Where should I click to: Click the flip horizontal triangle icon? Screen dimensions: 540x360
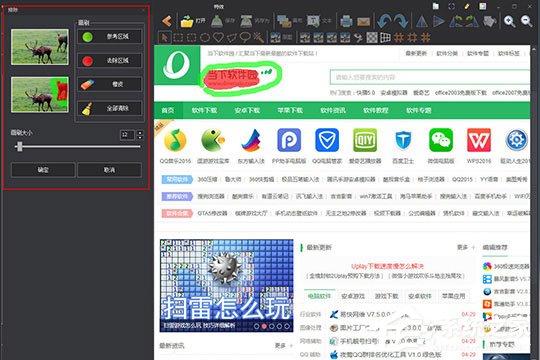point(422,21)
